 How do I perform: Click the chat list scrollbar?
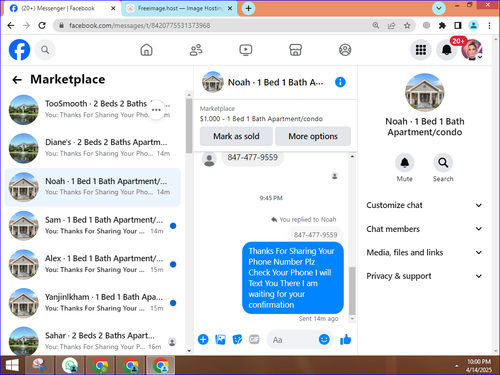pos(189,125)
